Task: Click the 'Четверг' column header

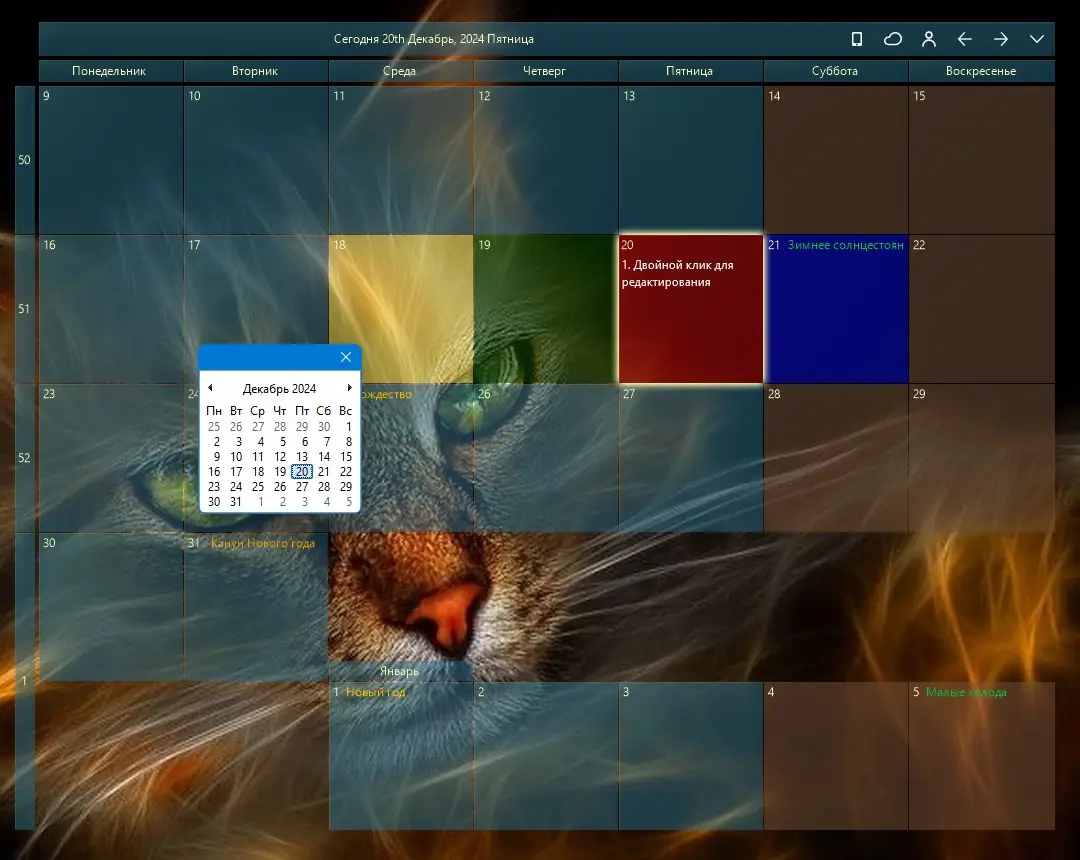Action: click(545, 71)
